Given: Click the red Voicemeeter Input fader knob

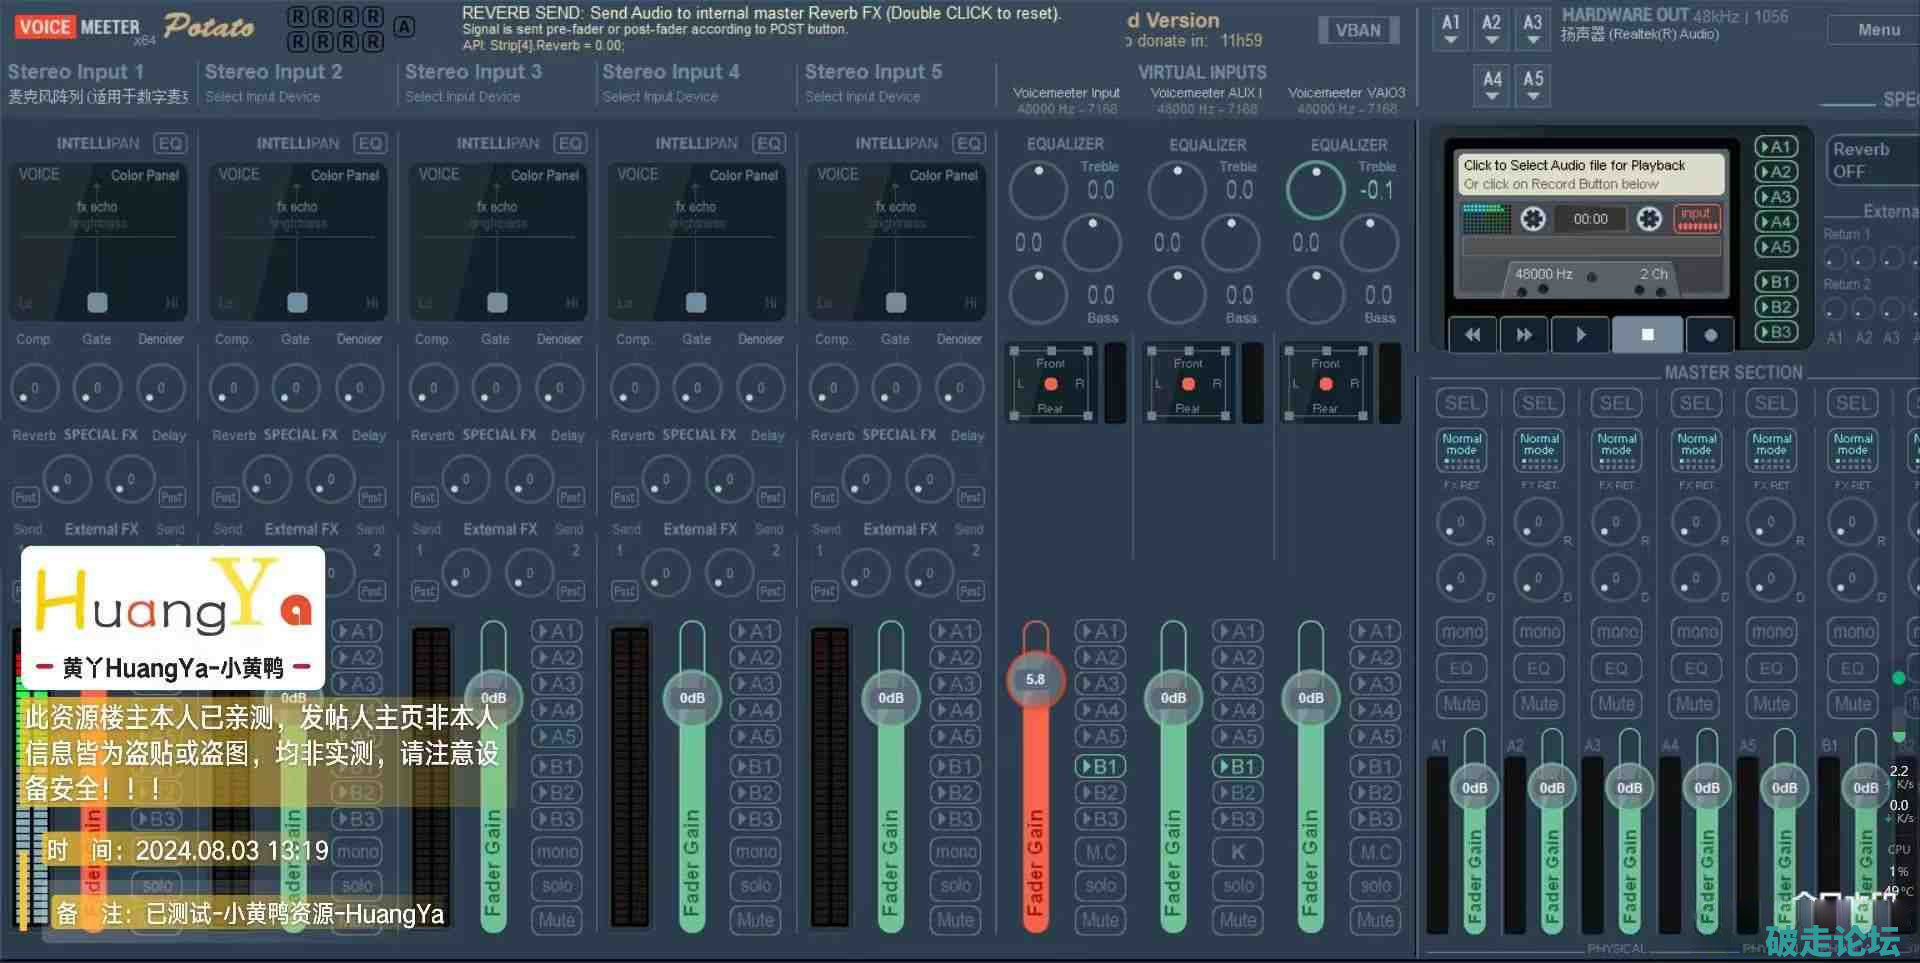Looking at the screenshot, I should coord(1035,680).
